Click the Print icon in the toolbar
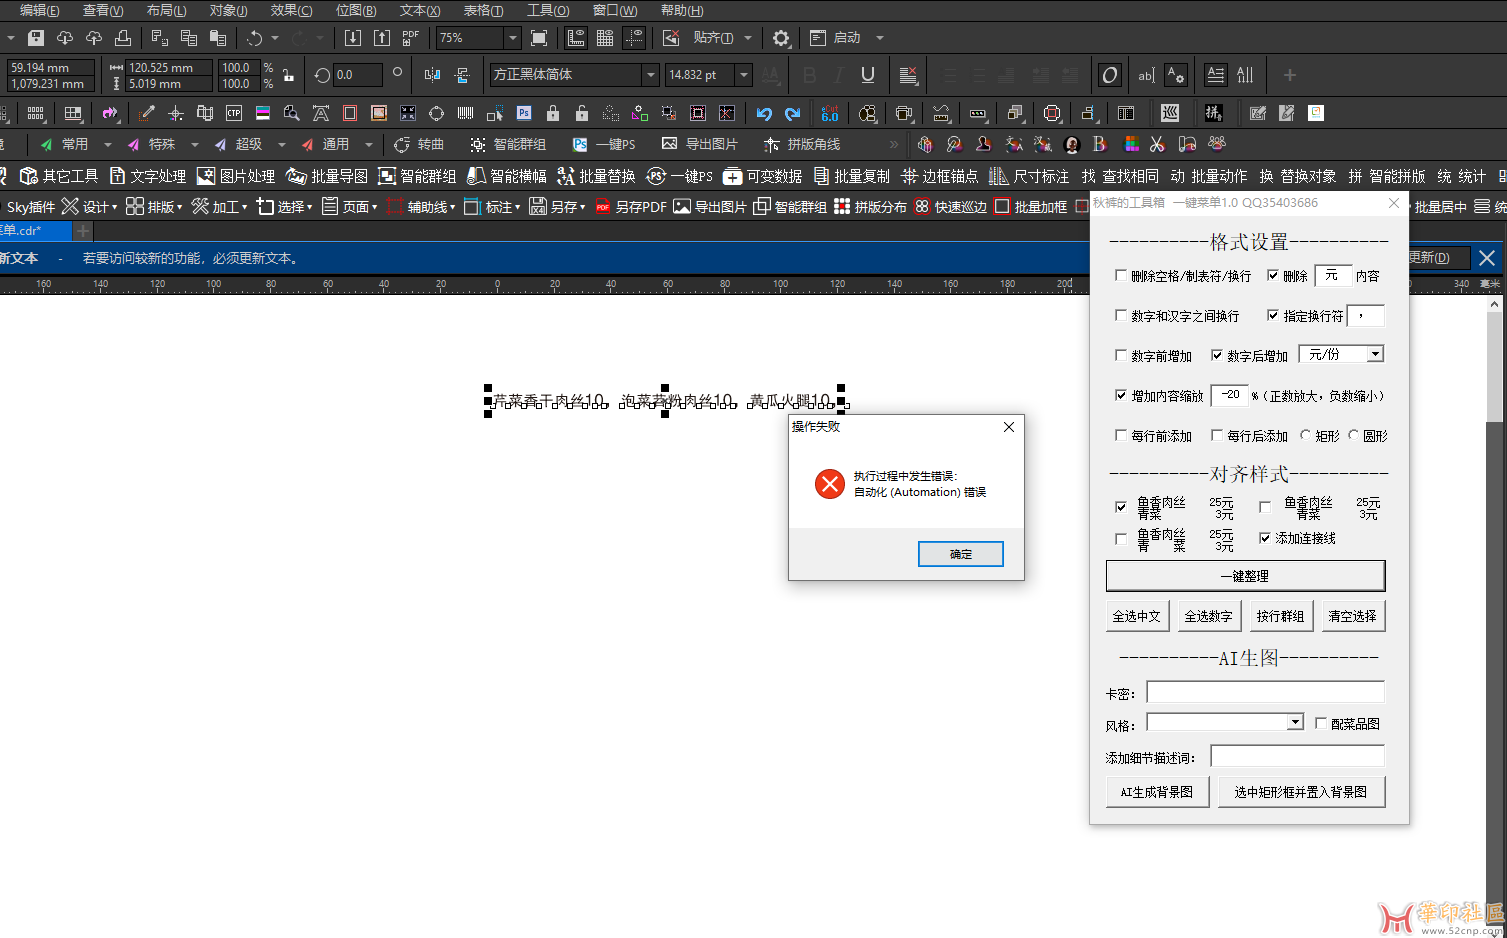This screenshot has height=938, width=1507. click(x=123, y=38)
